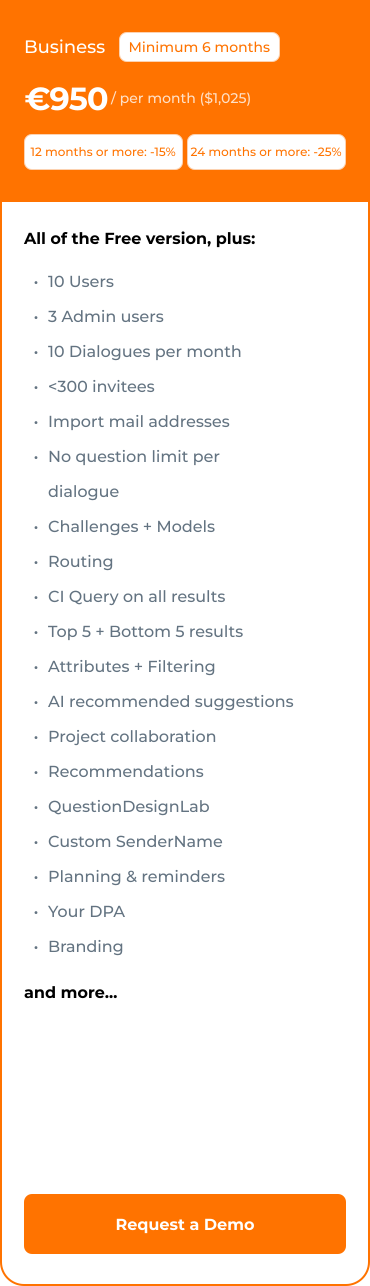The width and height of the screenshot is (370, 1286).
Task: Click the Business plan title
Action: pyautogui.click(x=64, y=47)
